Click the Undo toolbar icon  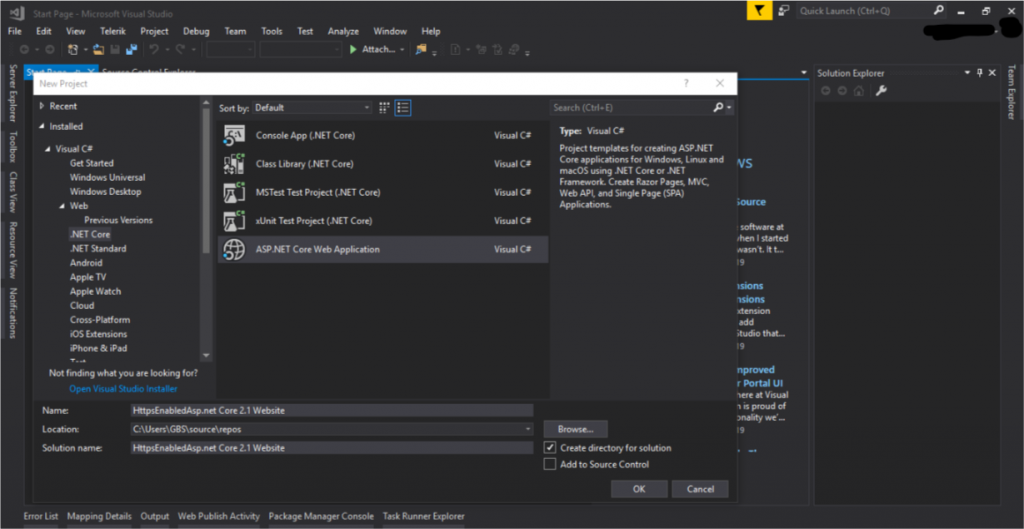coord(154,49)
